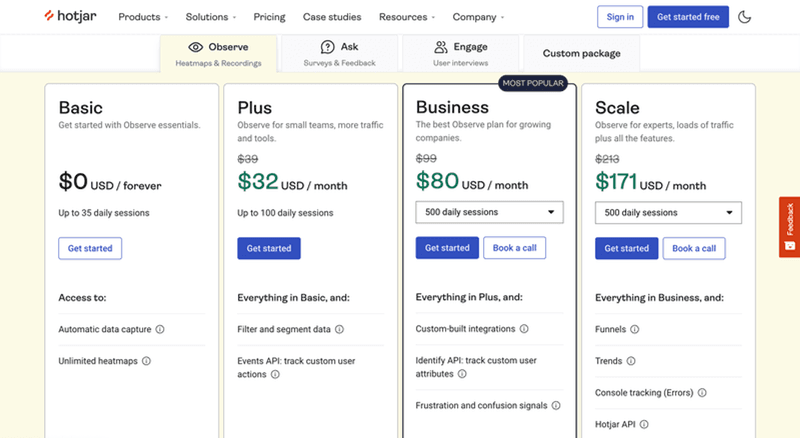
Task: Click info icon next to Console tracking (Errors)
Action: point(702,393)
